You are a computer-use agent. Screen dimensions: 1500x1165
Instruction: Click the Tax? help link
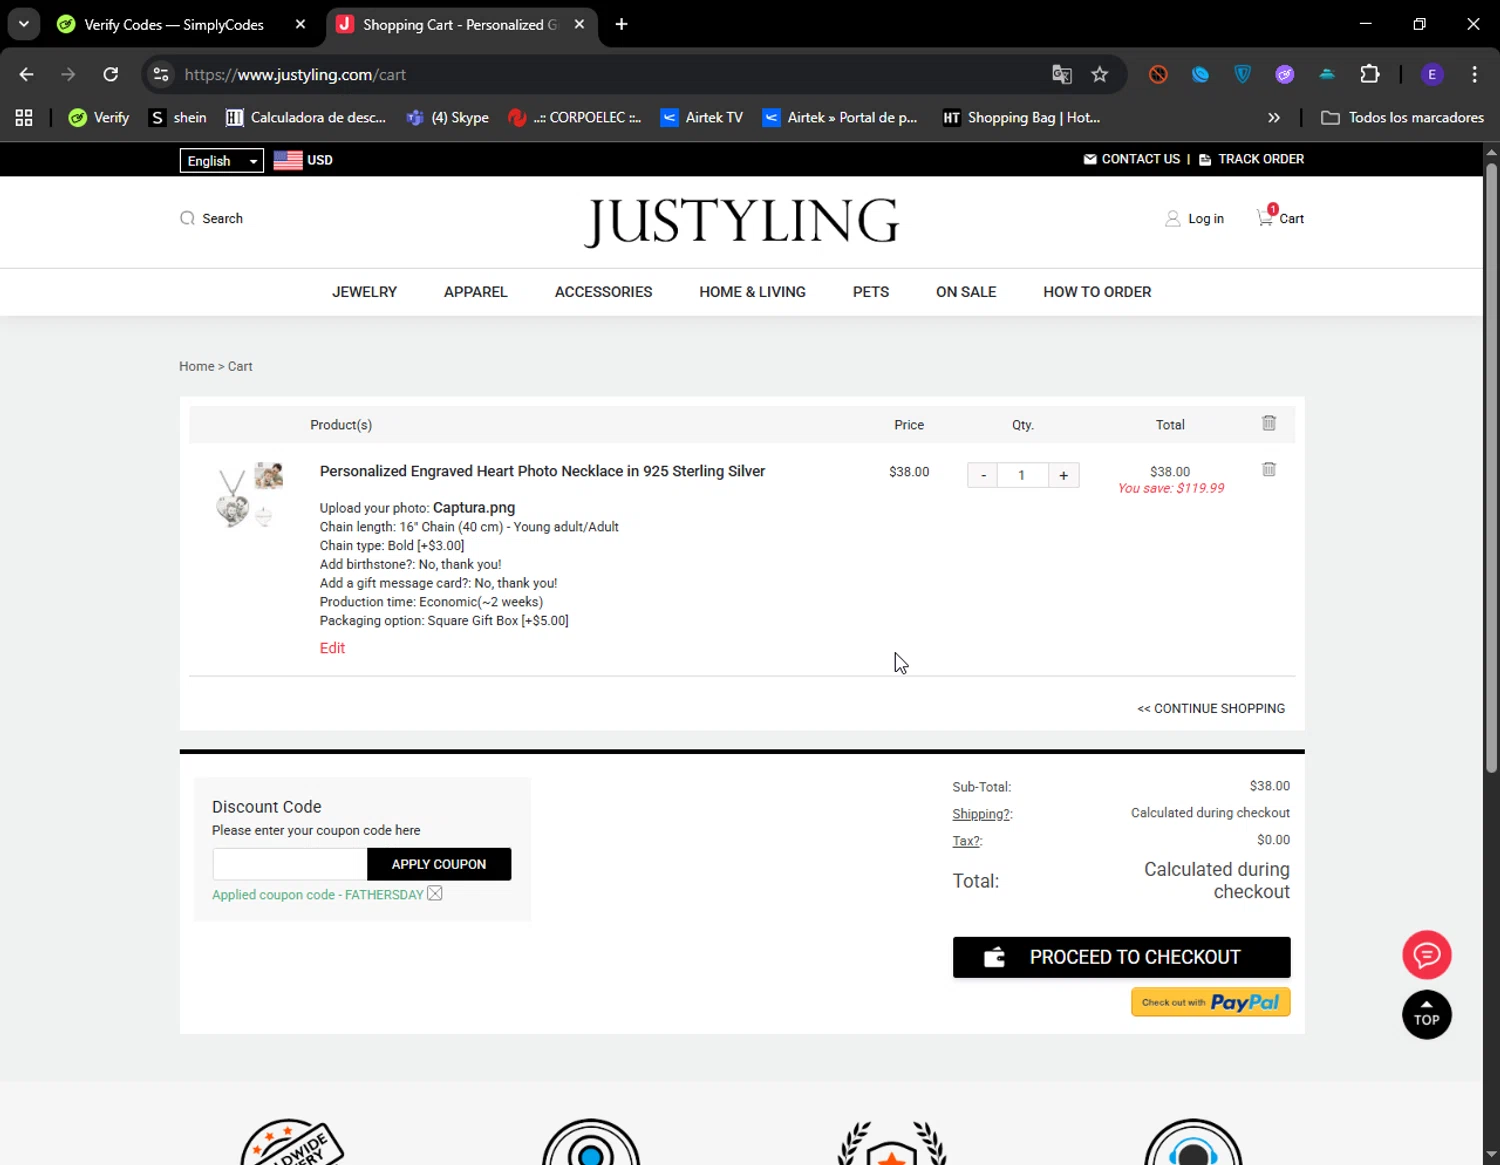(967, 841)
